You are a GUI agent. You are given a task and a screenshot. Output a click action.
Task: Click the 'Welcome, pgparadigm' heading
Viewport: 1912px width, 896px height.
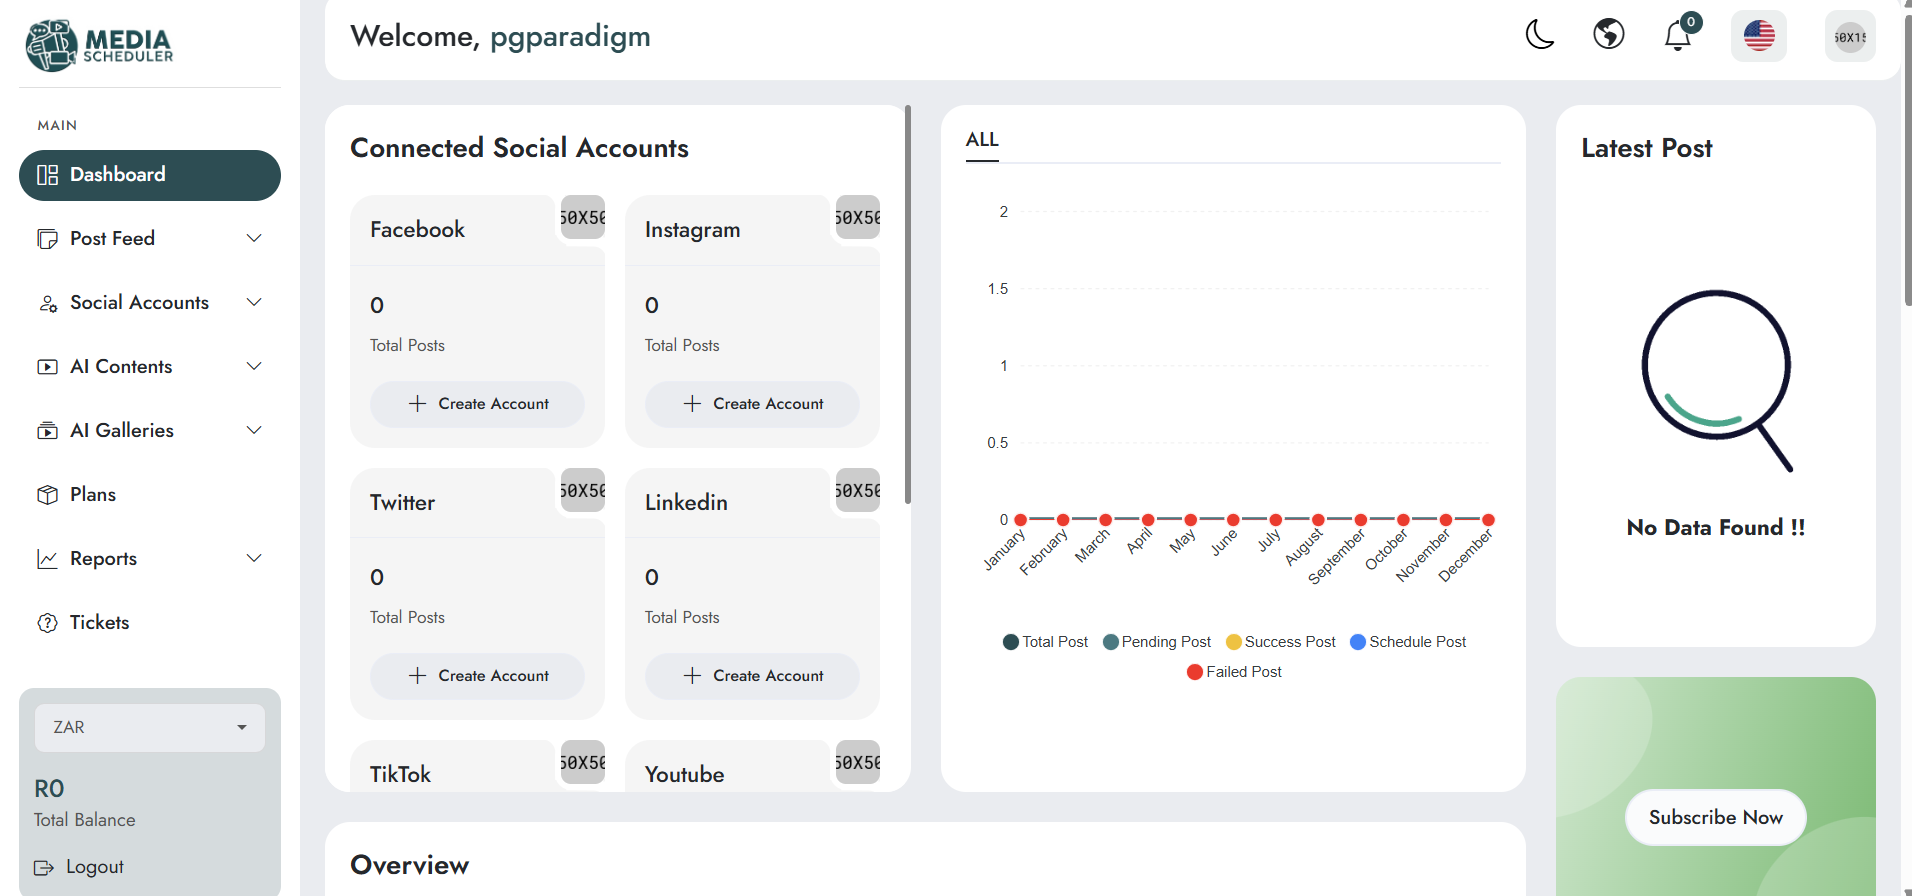point(500,37)
